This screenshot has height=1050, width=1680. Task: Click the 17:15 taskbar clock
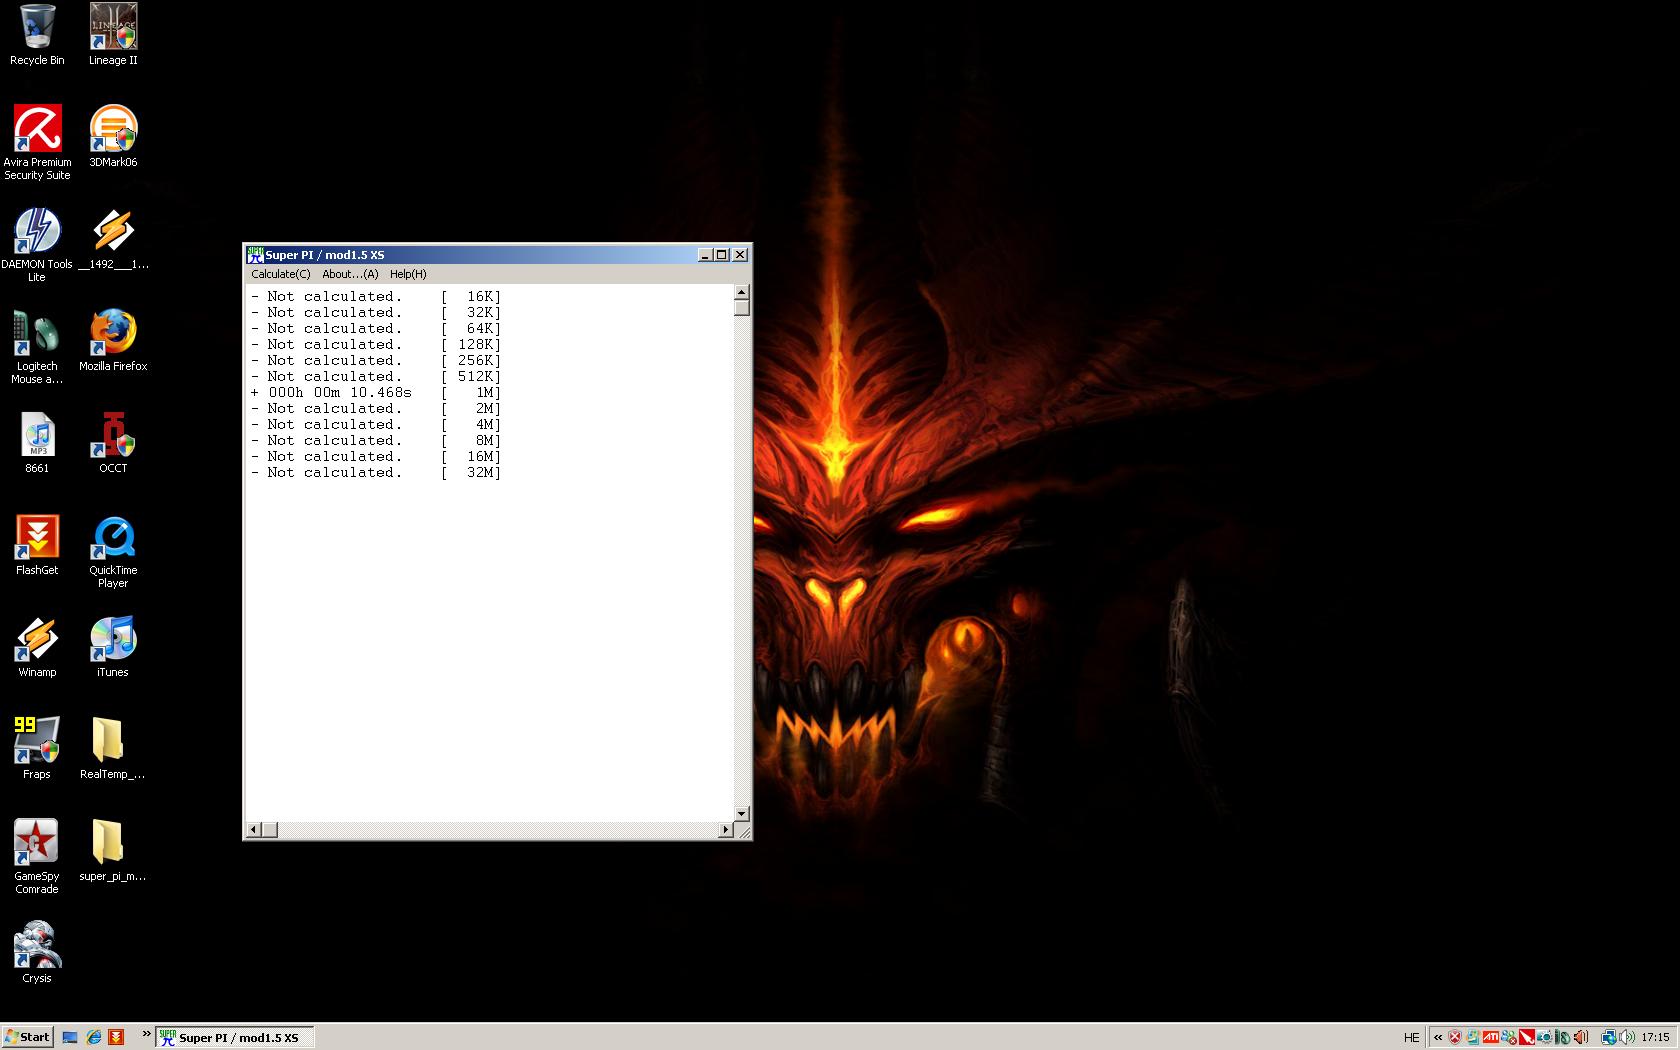point(1655,1037)
